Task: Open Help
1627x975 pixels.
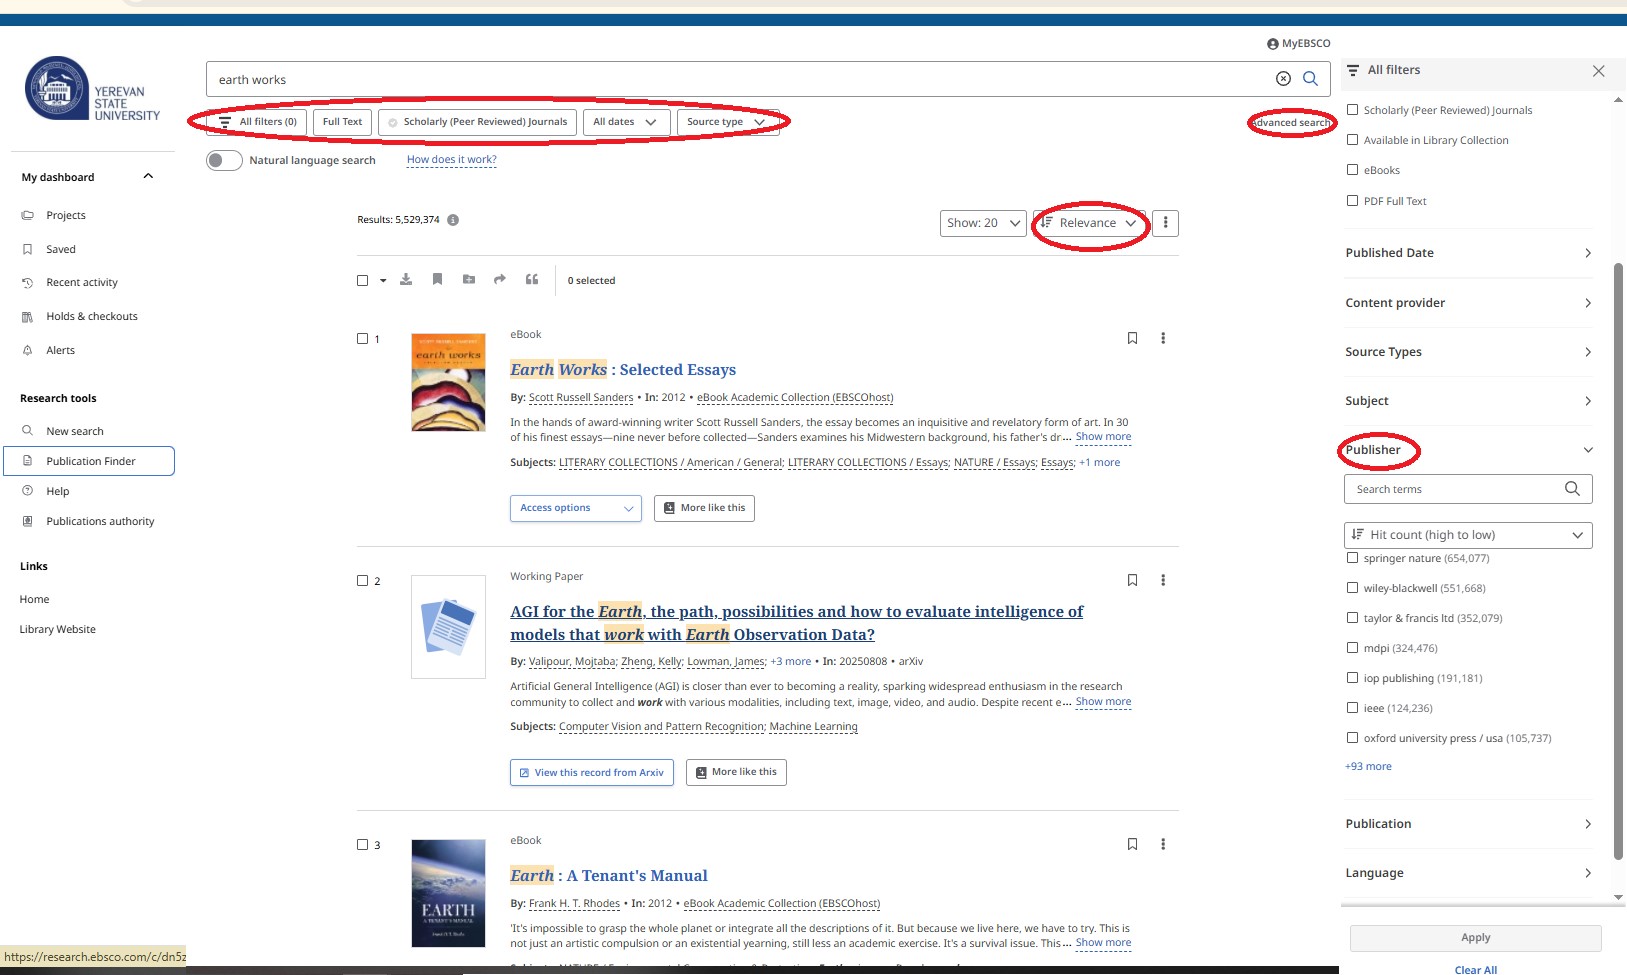Action: point(58,491)
